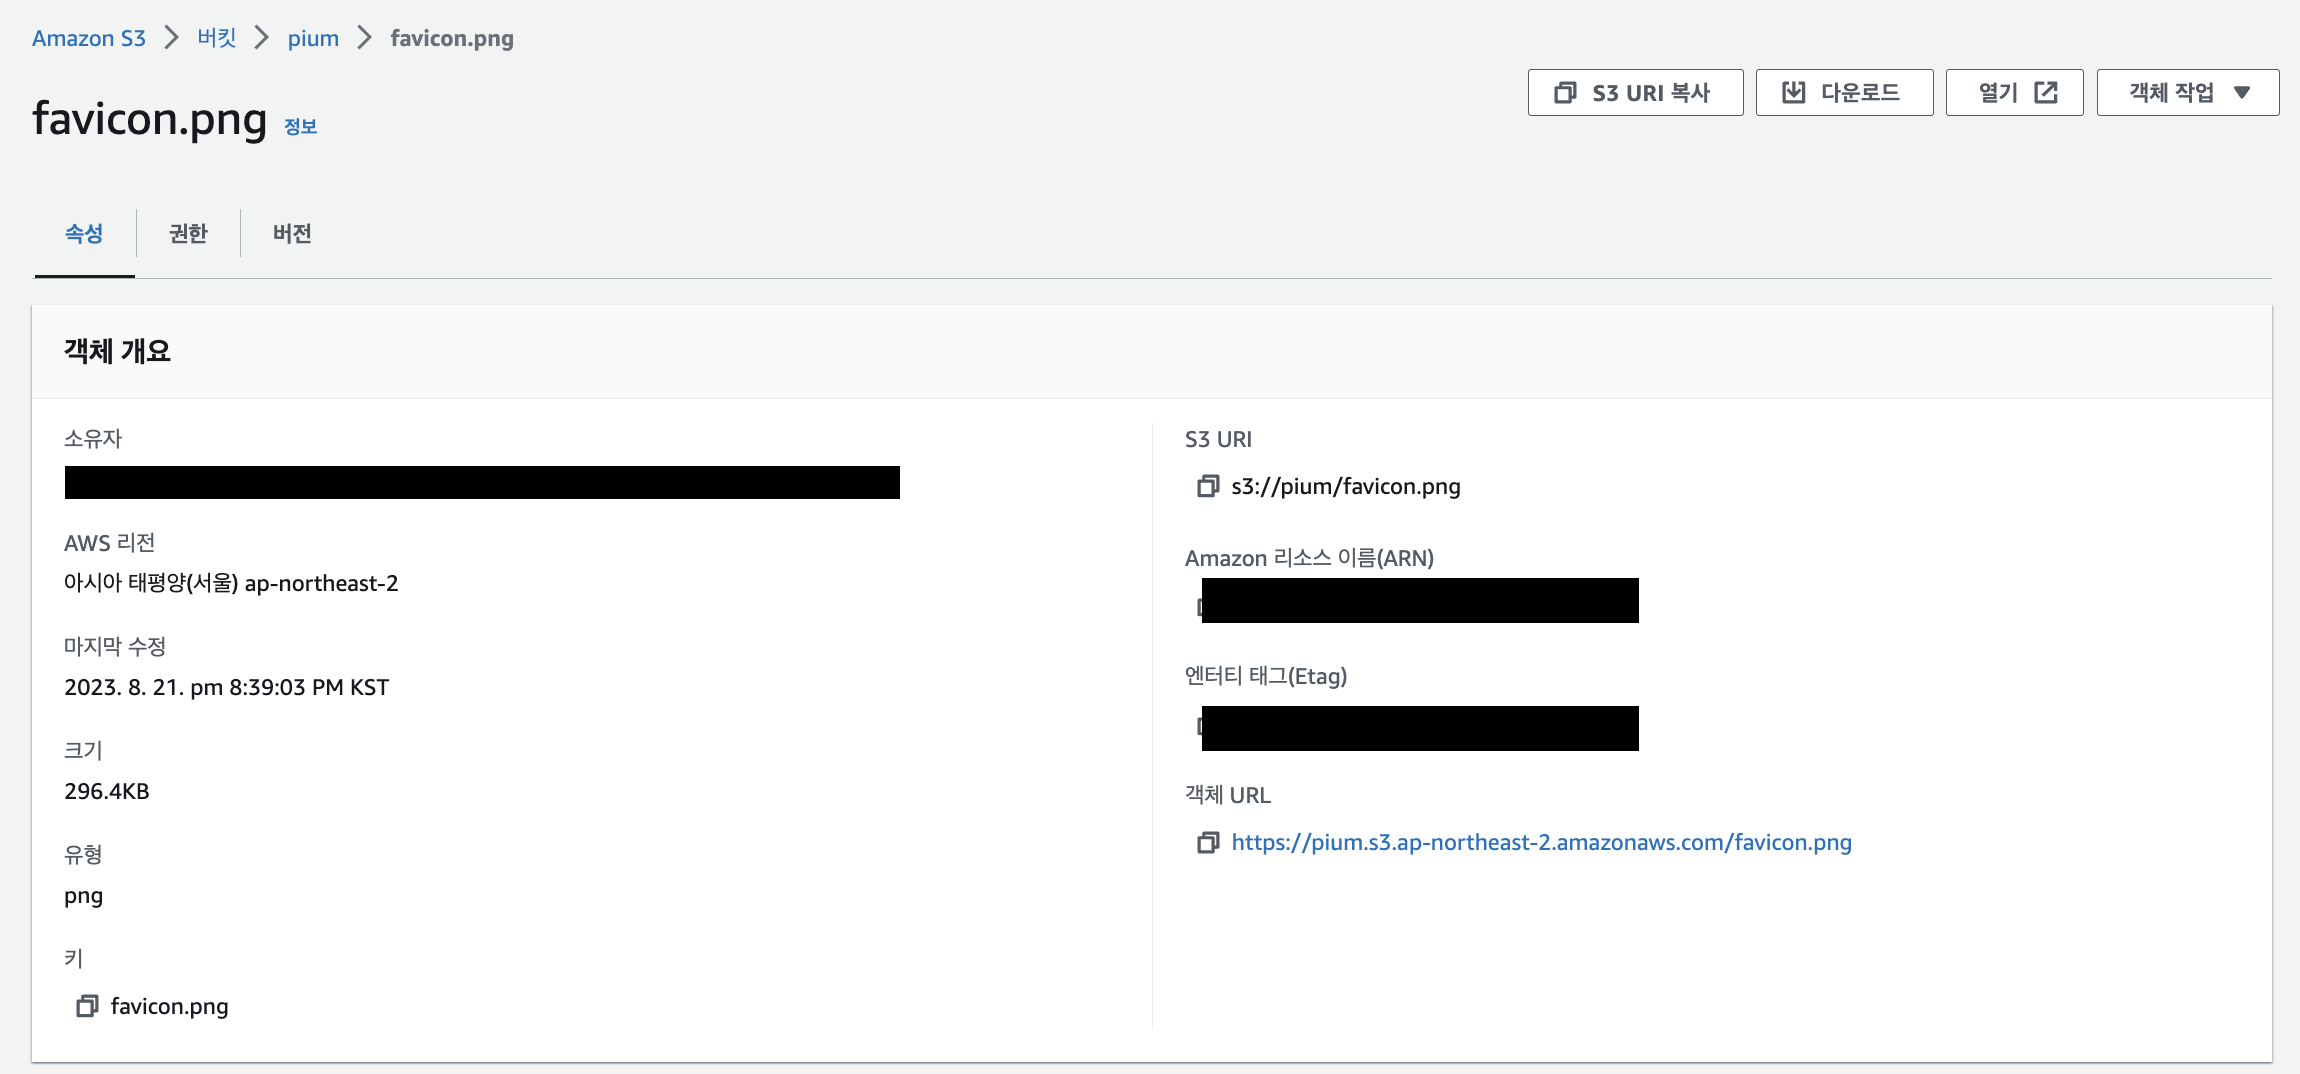Viewport: 2300px width, 1074px height.
Task: Open the pium bucket breadcrumb link
Action: pos(313,38)
